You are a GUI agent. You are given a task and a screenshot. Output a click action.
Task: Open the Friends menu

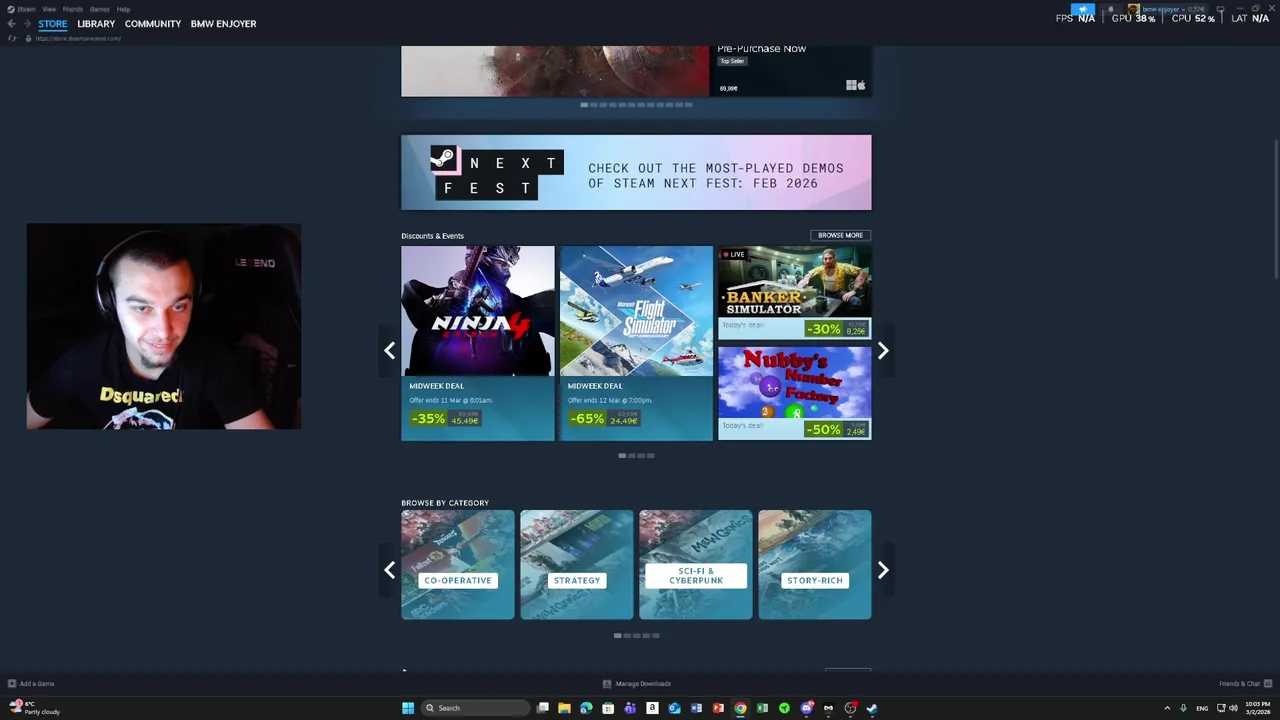pos(73,9)
